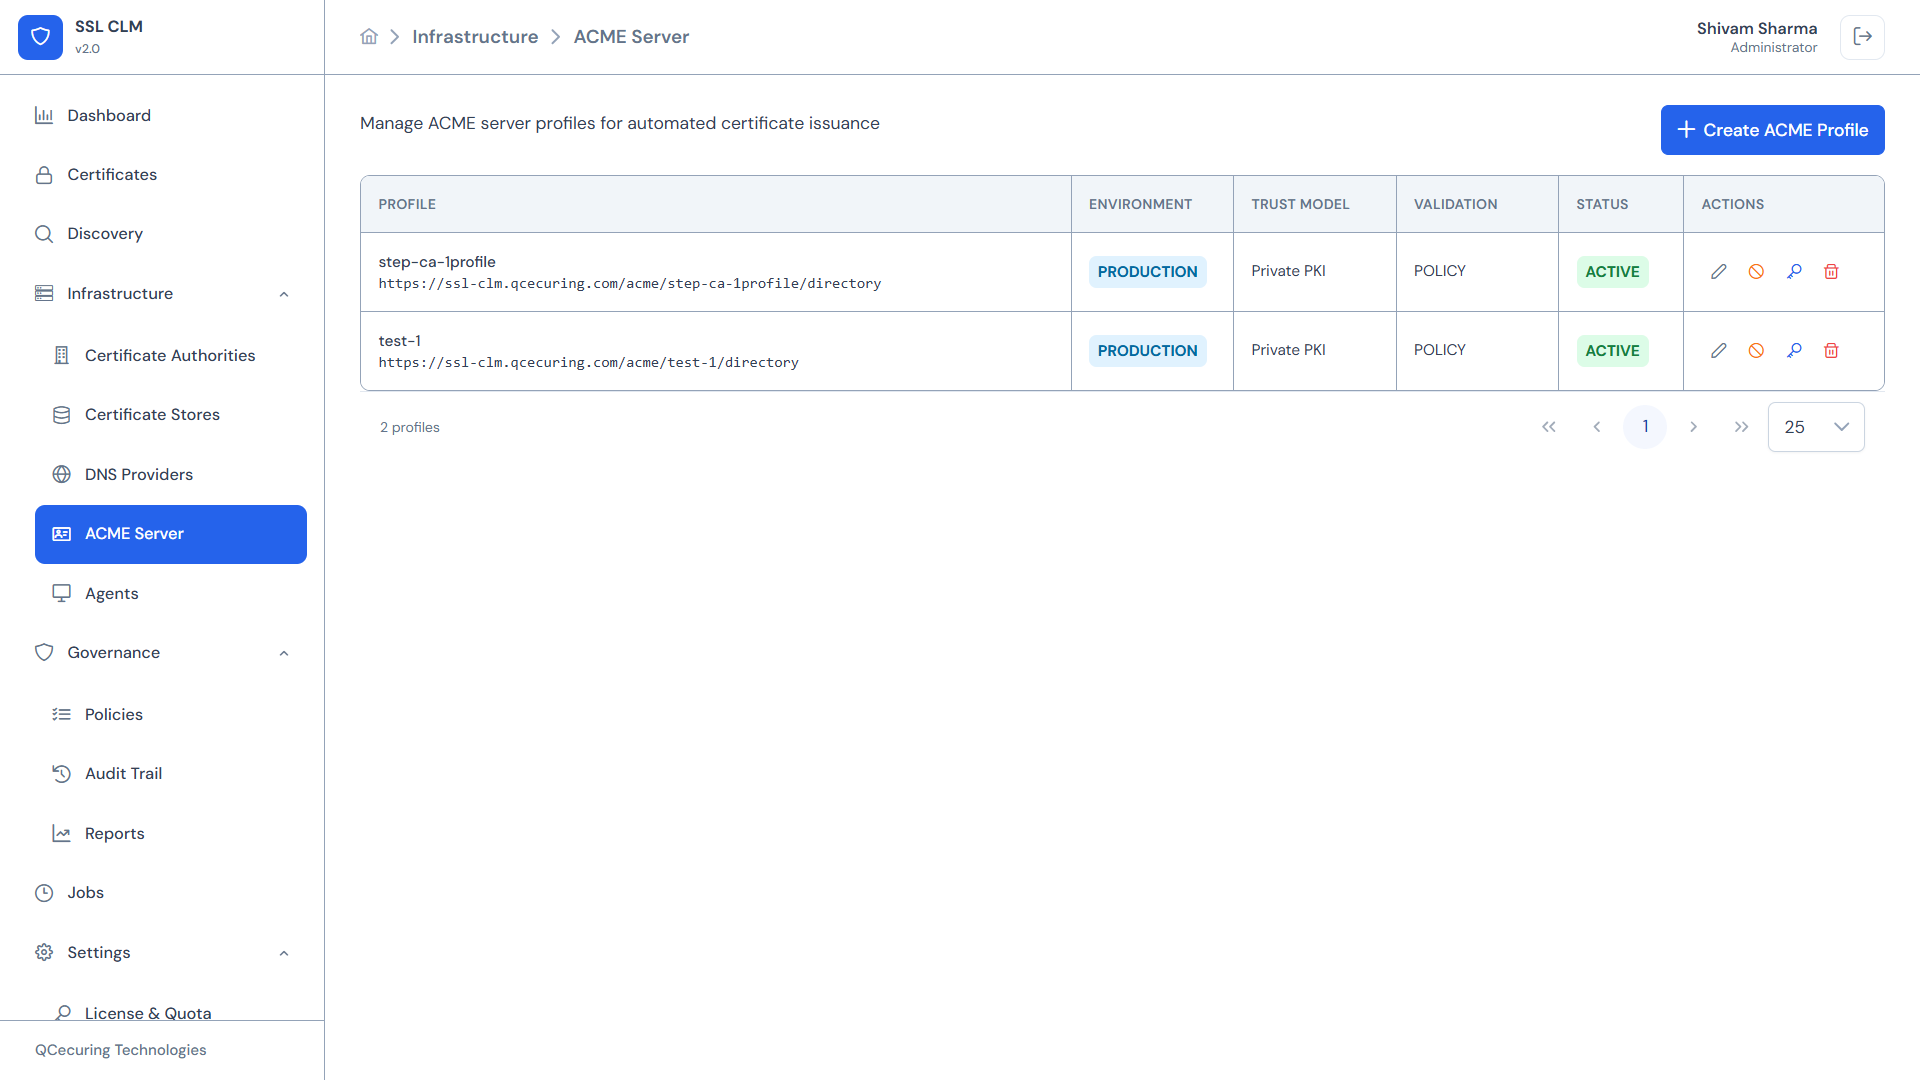Open the page size dropdown showing 25
Viewport: 1920px width, 1080px height.
click(x=1816, y=427)
